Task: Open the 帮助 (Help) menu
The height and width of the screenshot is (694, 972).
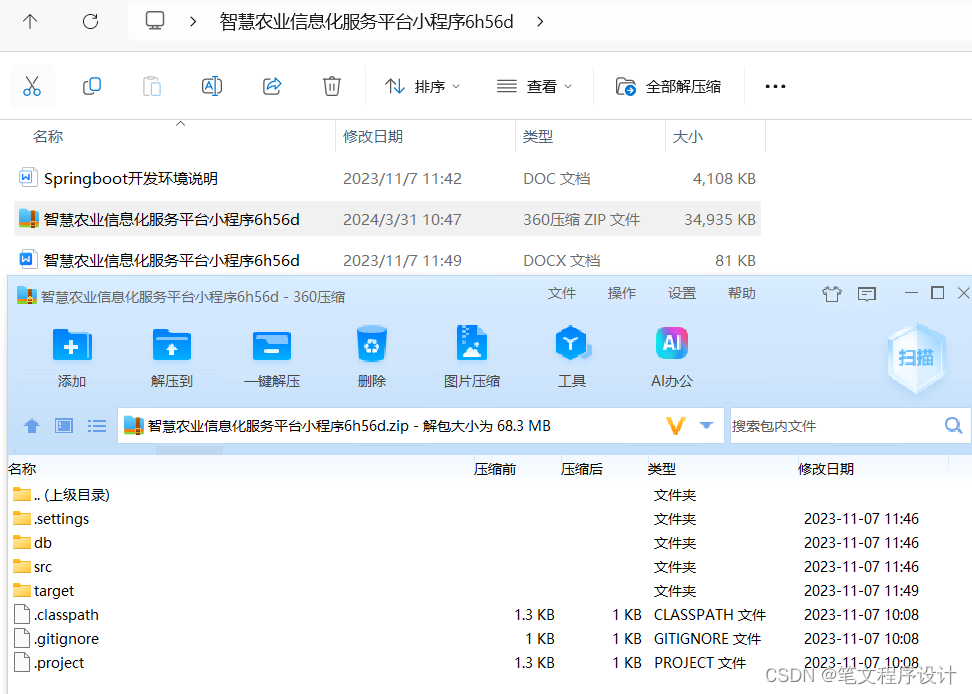Action: 741,293
